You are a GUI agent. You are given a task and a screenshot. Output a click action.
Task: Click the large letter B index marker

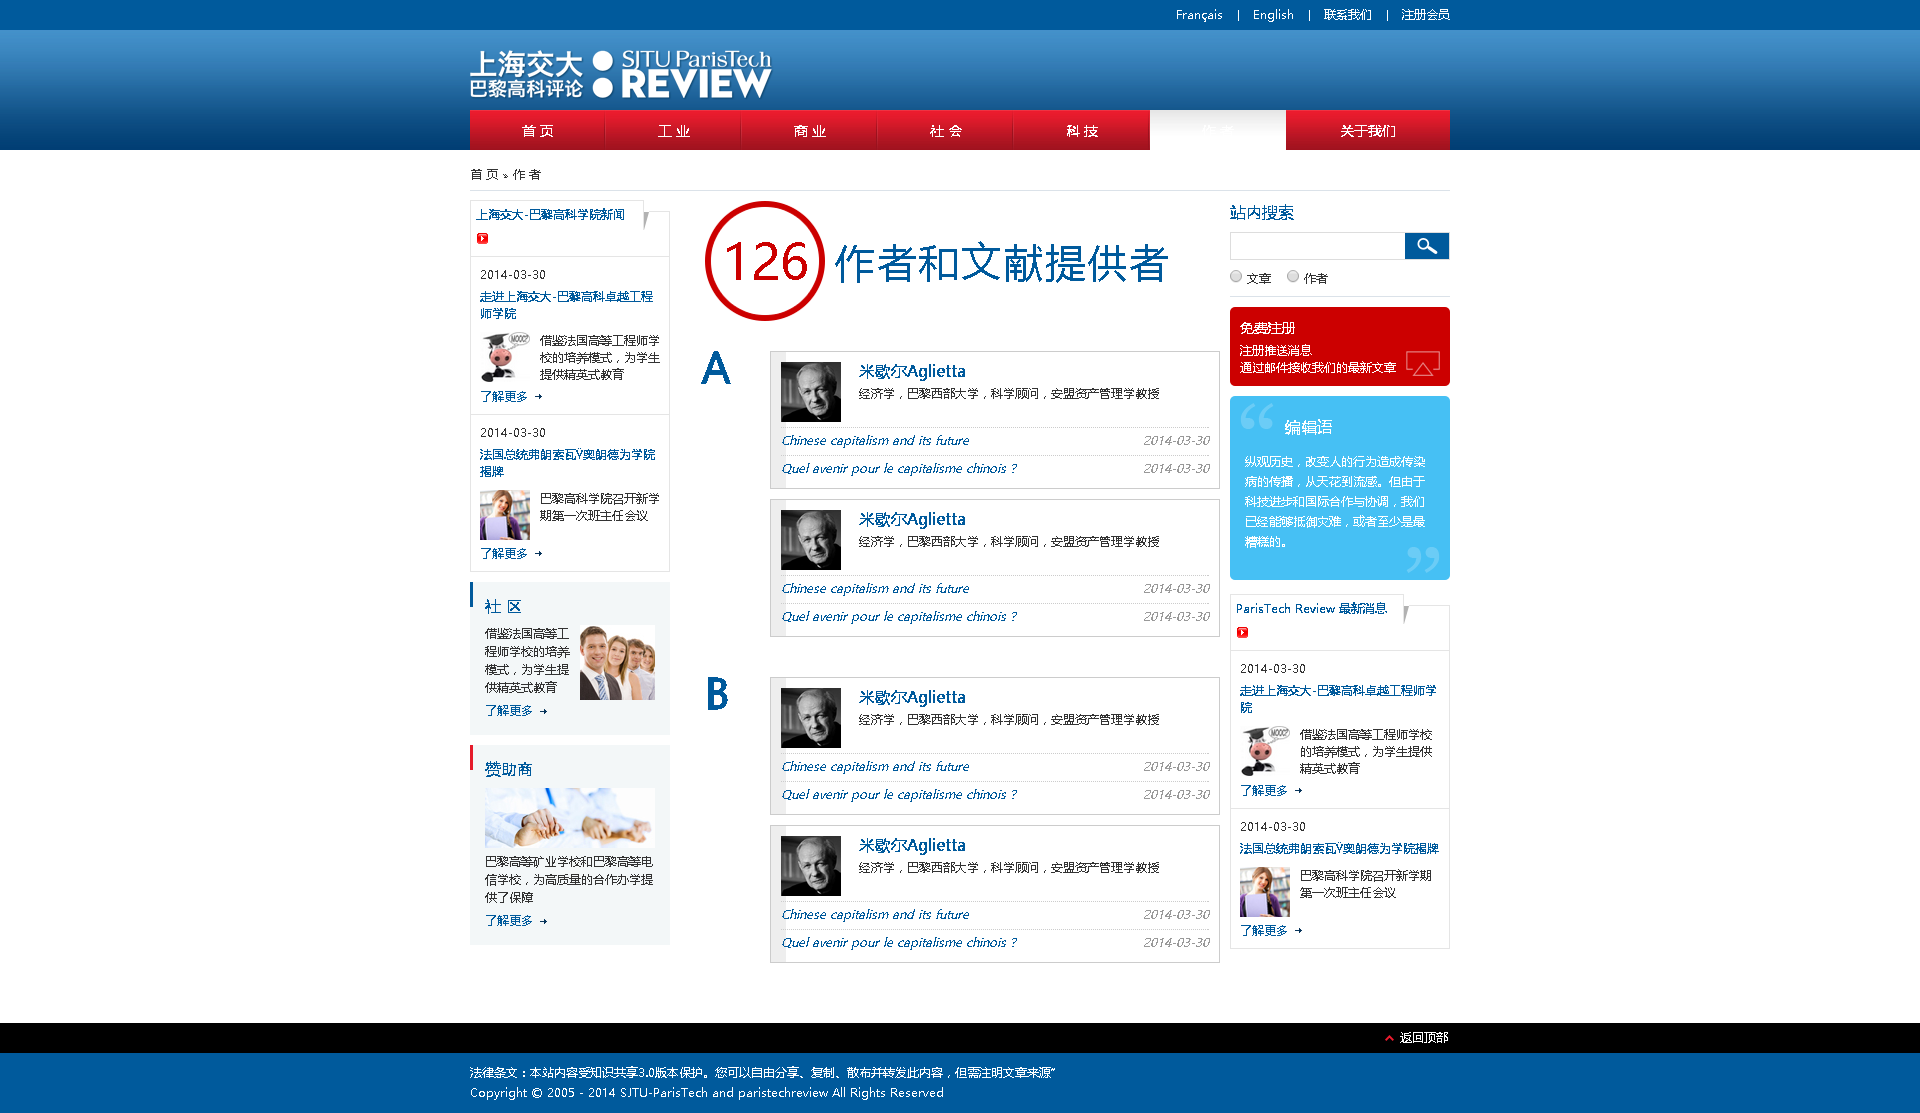pyautogui.click(x=717, y=694)
